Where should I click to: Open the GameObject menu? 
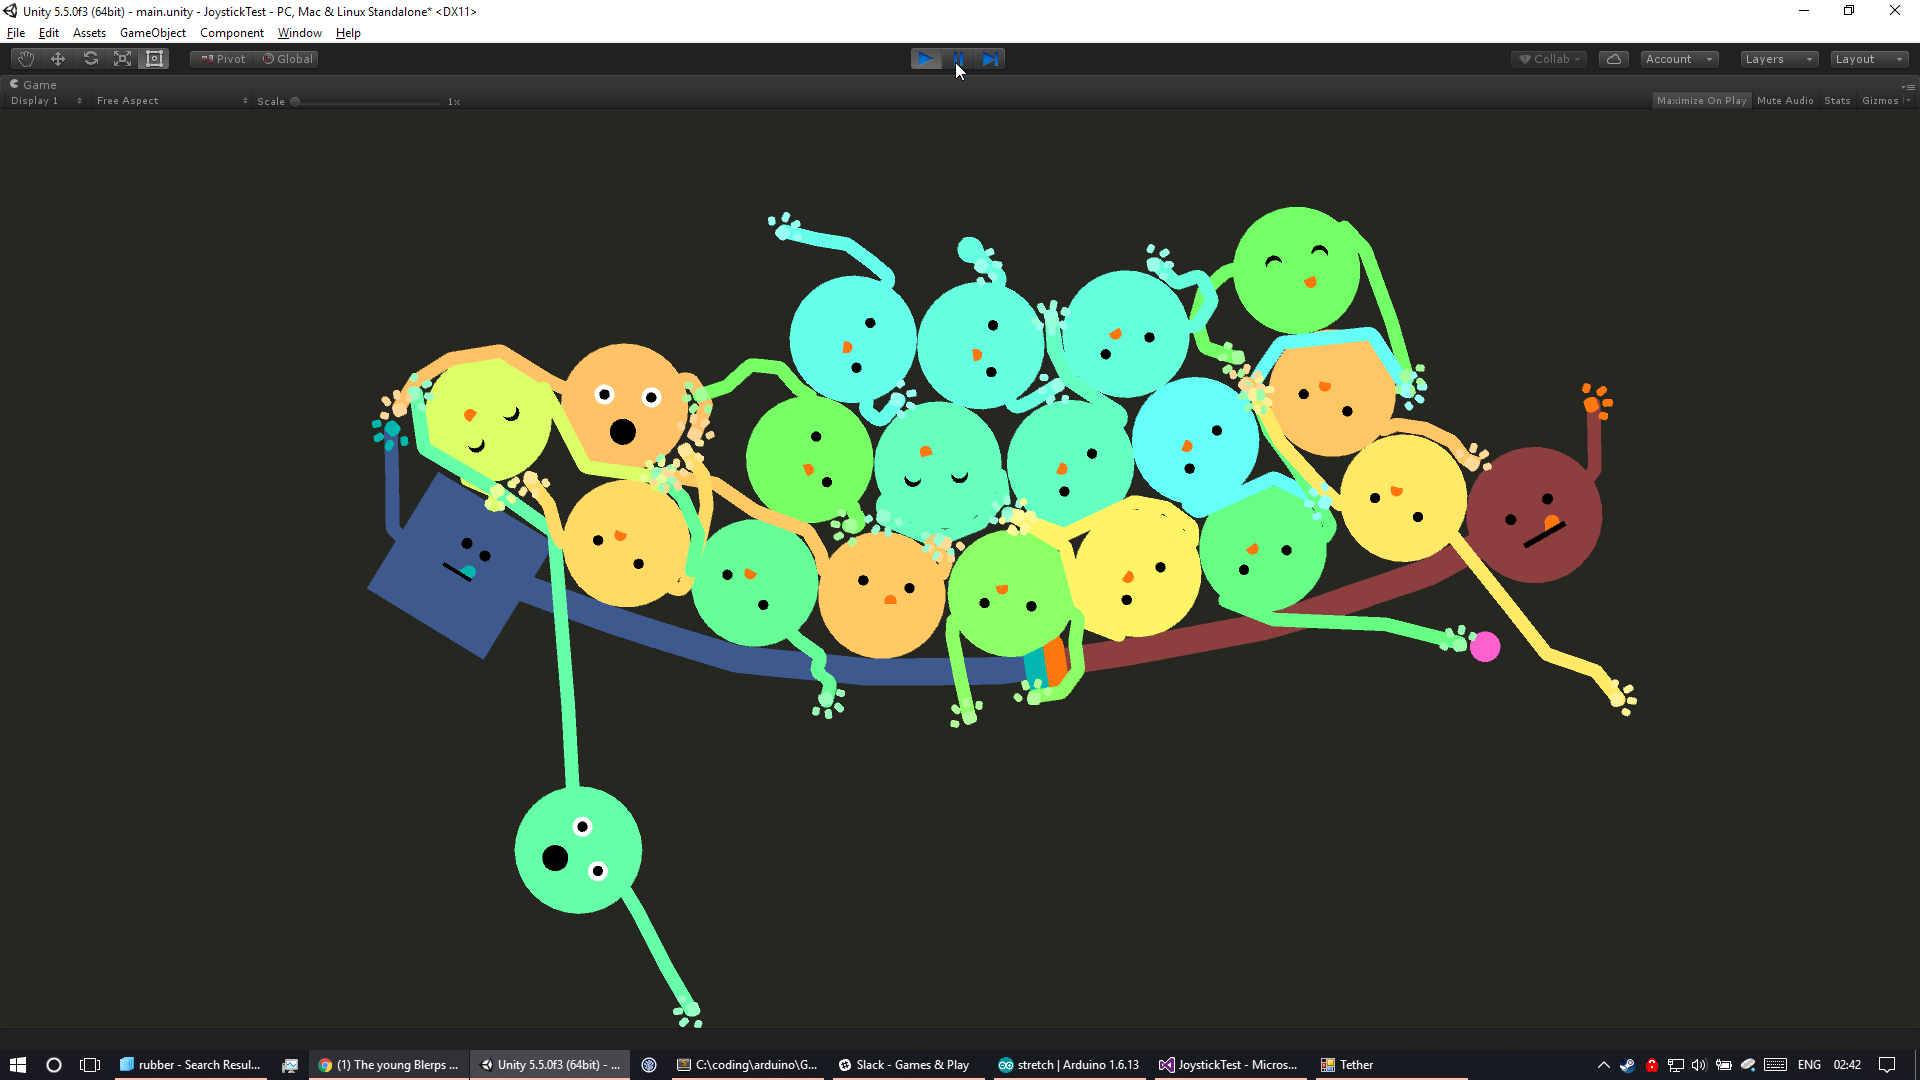(x=152, y=33)
